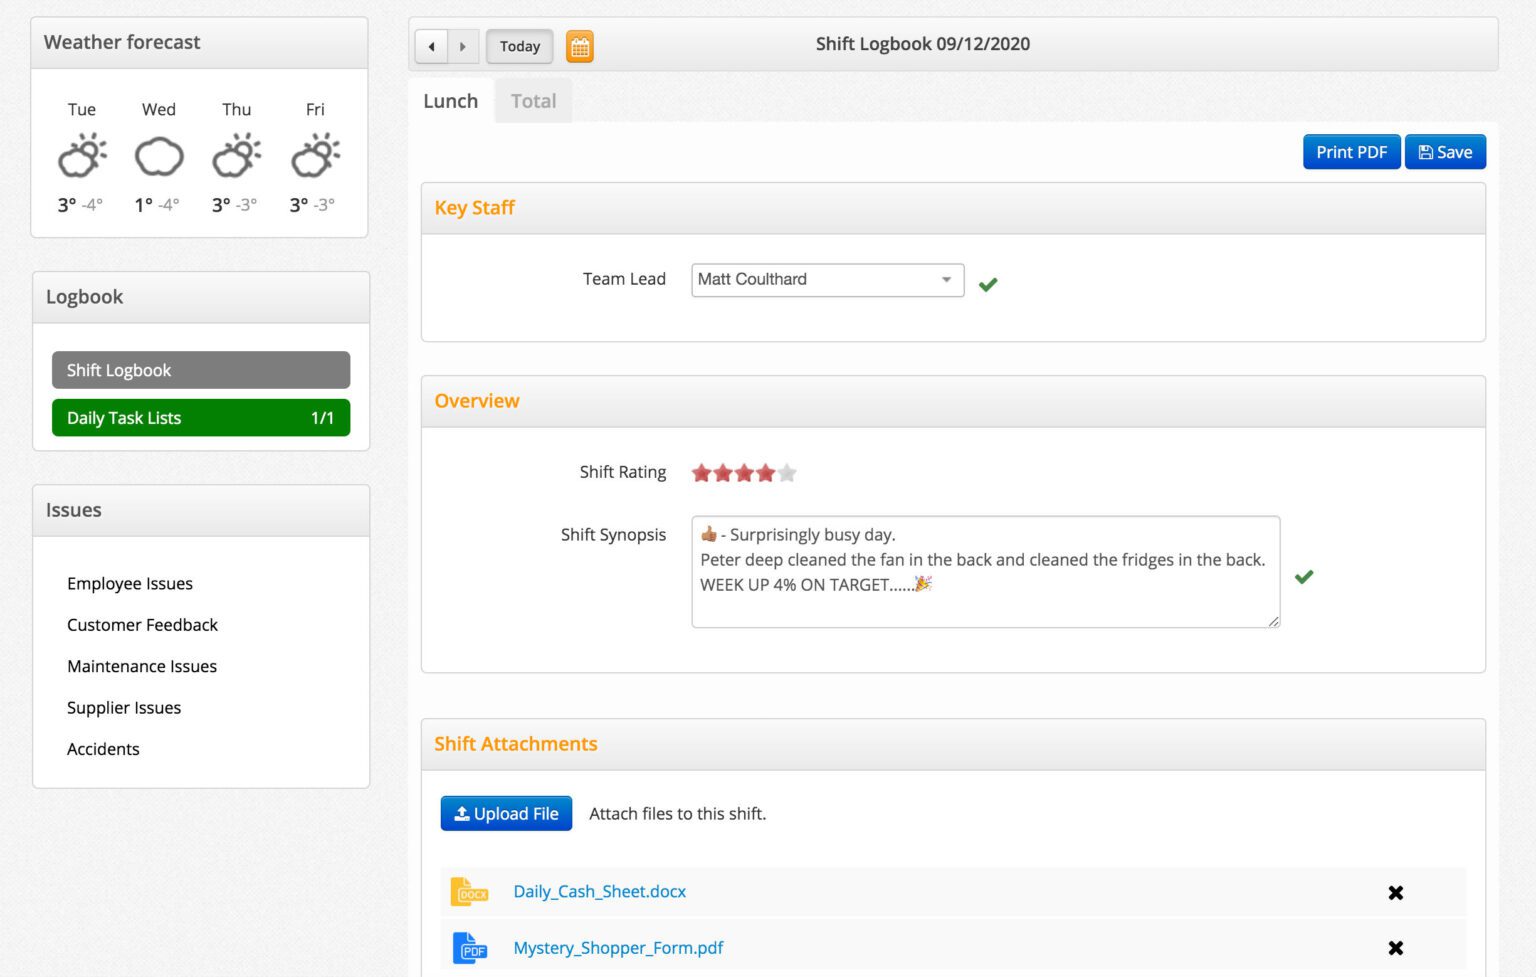Open Customer Feedback issues
Image resolution: width=1536 pixels, height=977 pixels.
coord(142,625)
